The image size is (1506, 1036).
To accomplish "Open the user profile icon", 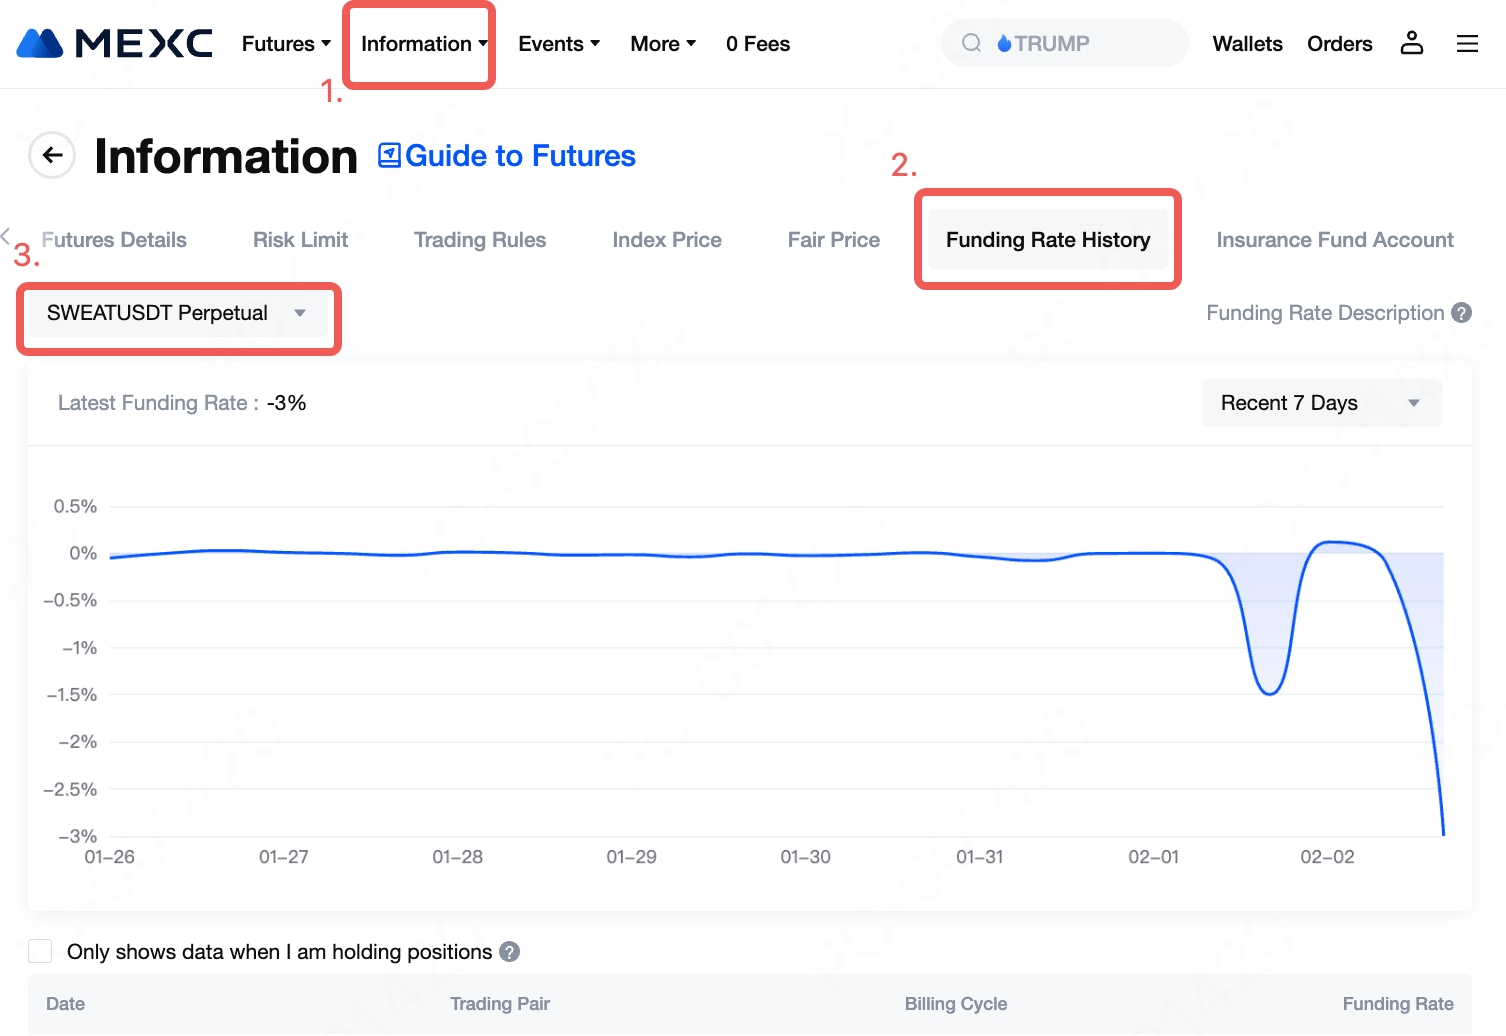I will tap(1411, 43).
